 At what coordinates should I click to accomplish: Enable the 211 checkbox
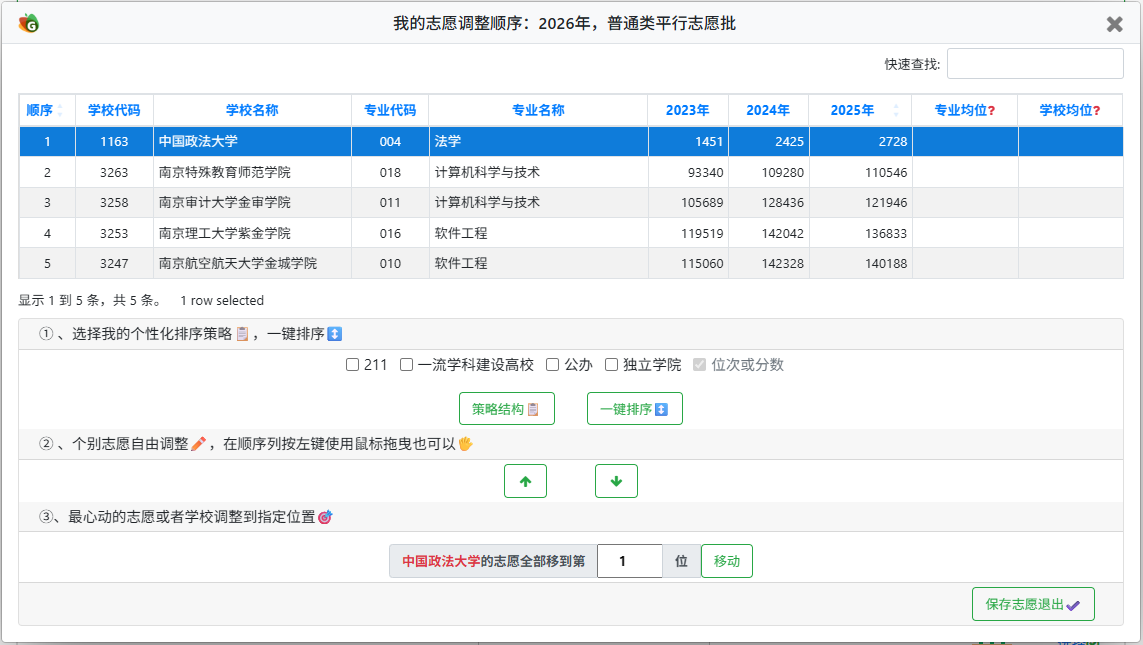pos(352,364)
